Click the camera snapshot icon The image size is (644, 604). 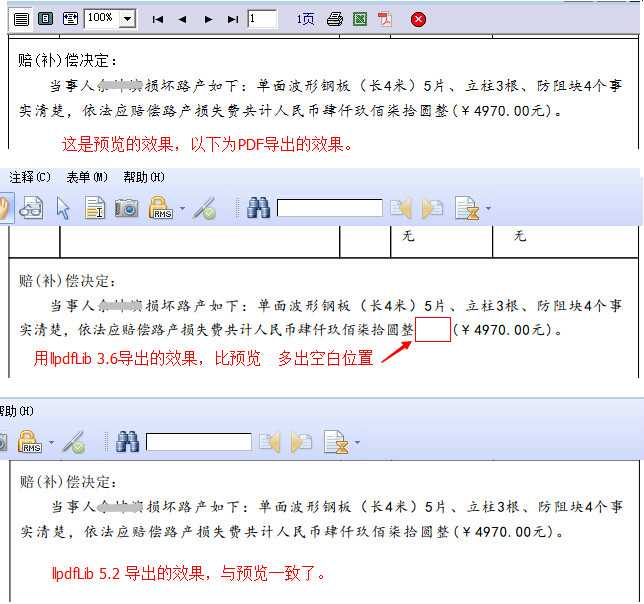[126, 208]
